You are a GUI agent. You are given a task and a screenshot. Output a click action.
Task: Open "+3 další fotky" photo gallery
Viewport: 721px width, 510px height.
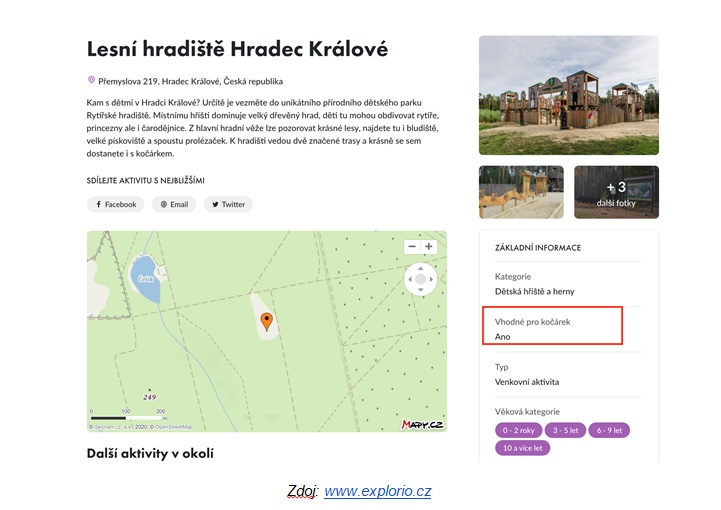tap(616, 191)
